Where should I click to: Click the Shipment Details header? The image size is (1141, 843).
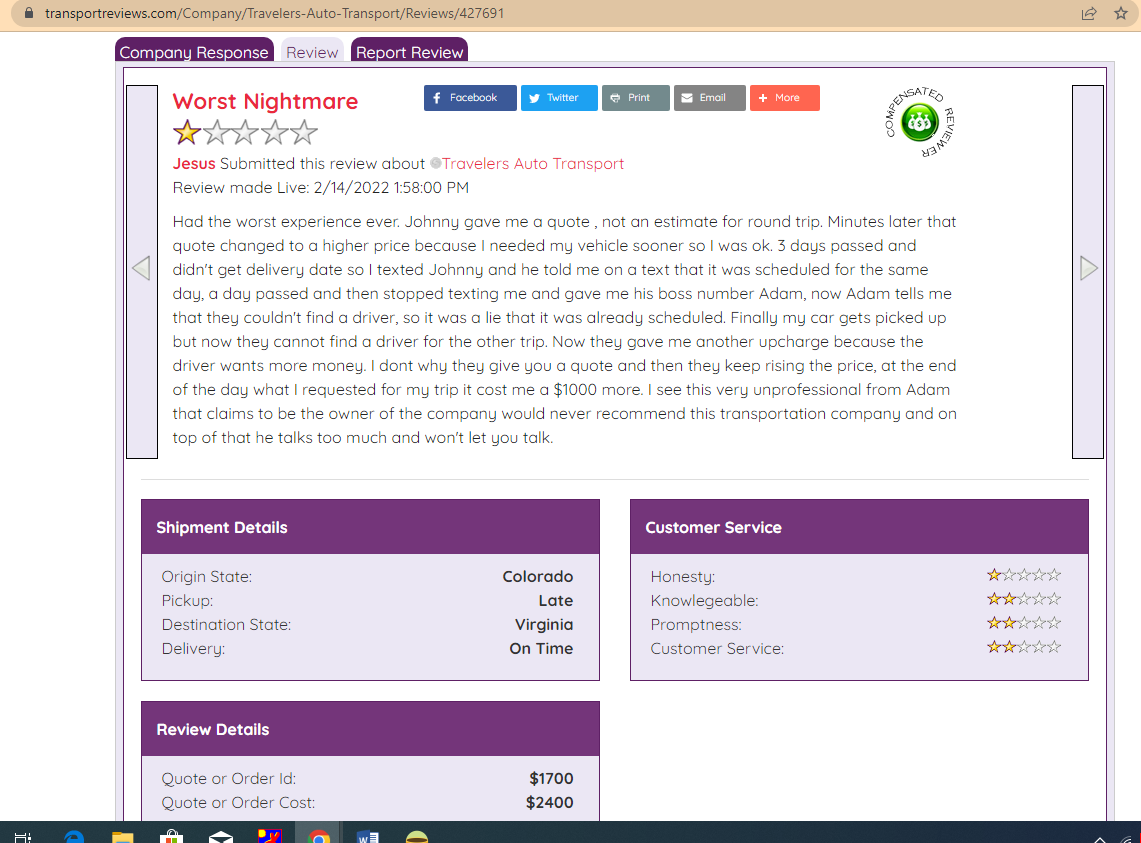tap(370, 527)
